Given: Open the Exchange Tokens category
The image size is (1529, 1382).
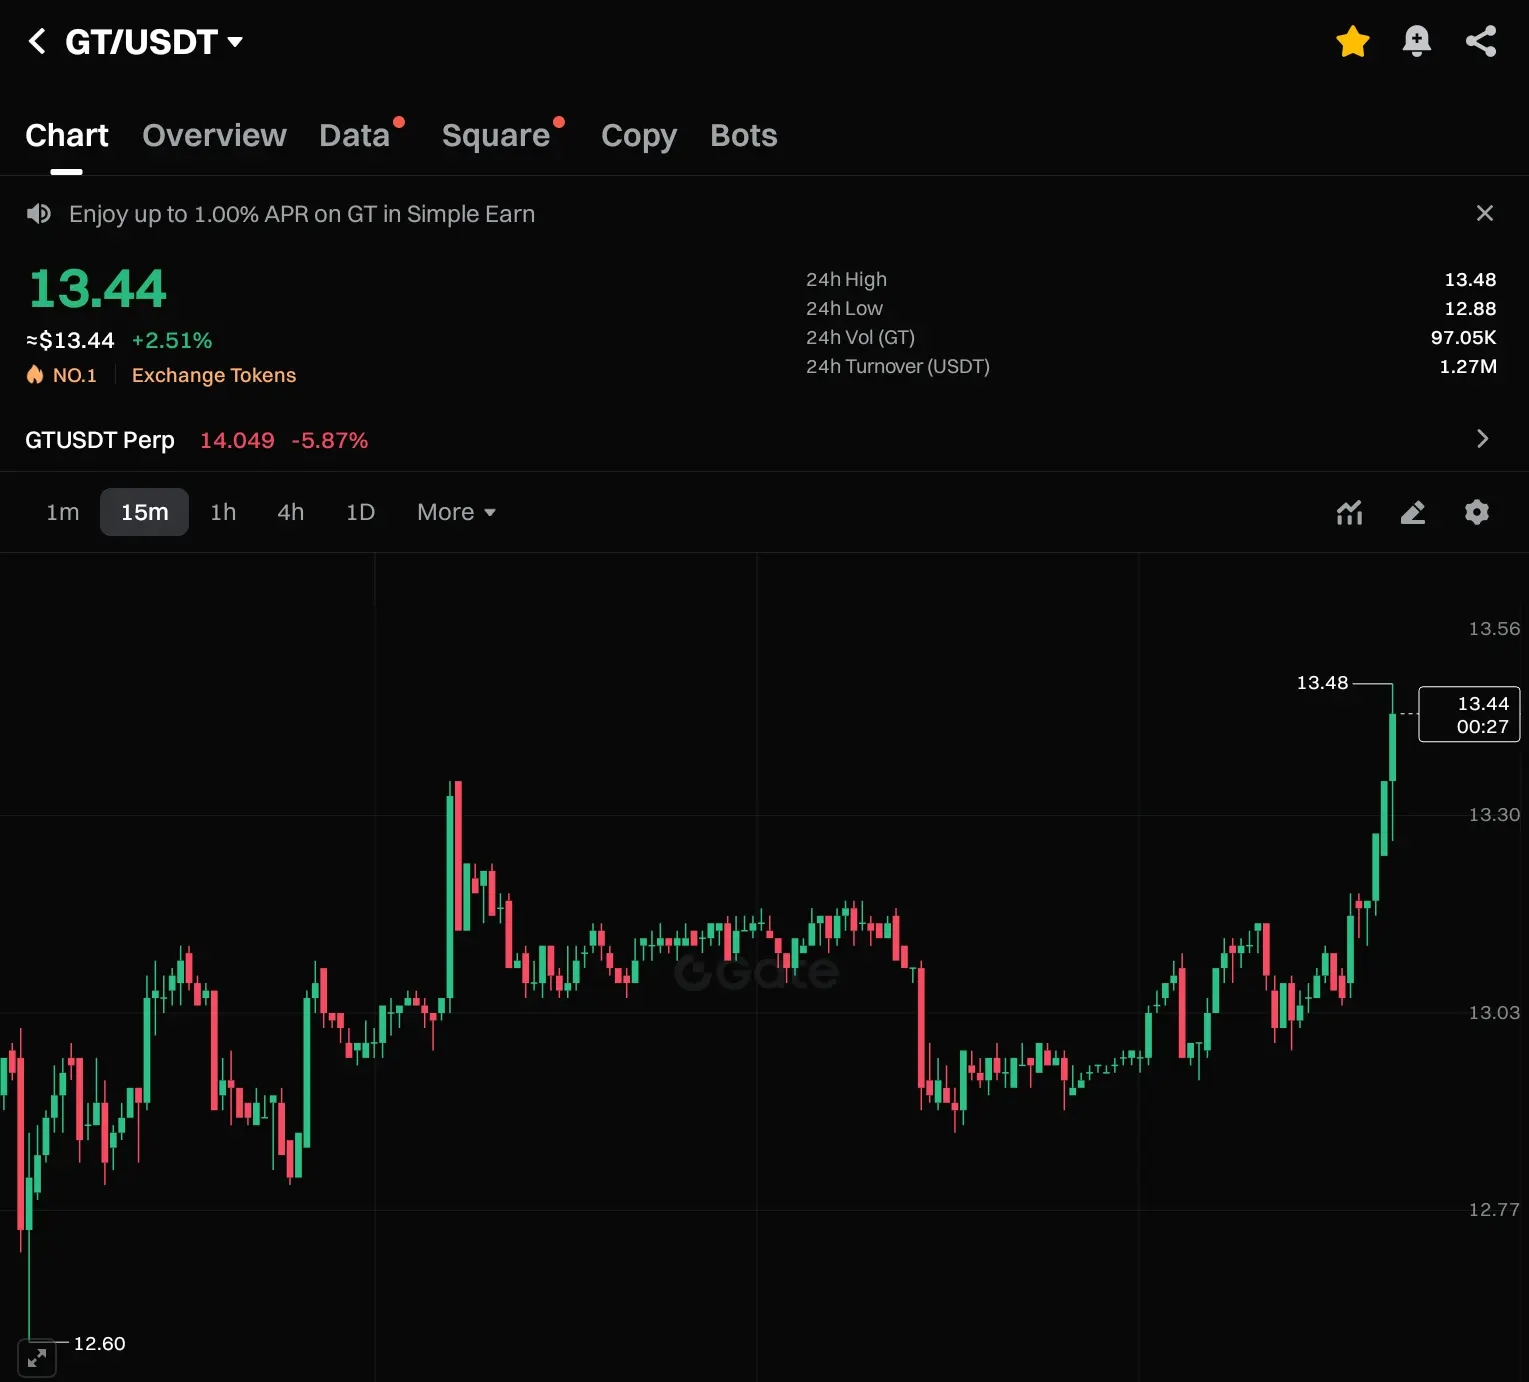Looking at the screenshot, I should 214,375.
